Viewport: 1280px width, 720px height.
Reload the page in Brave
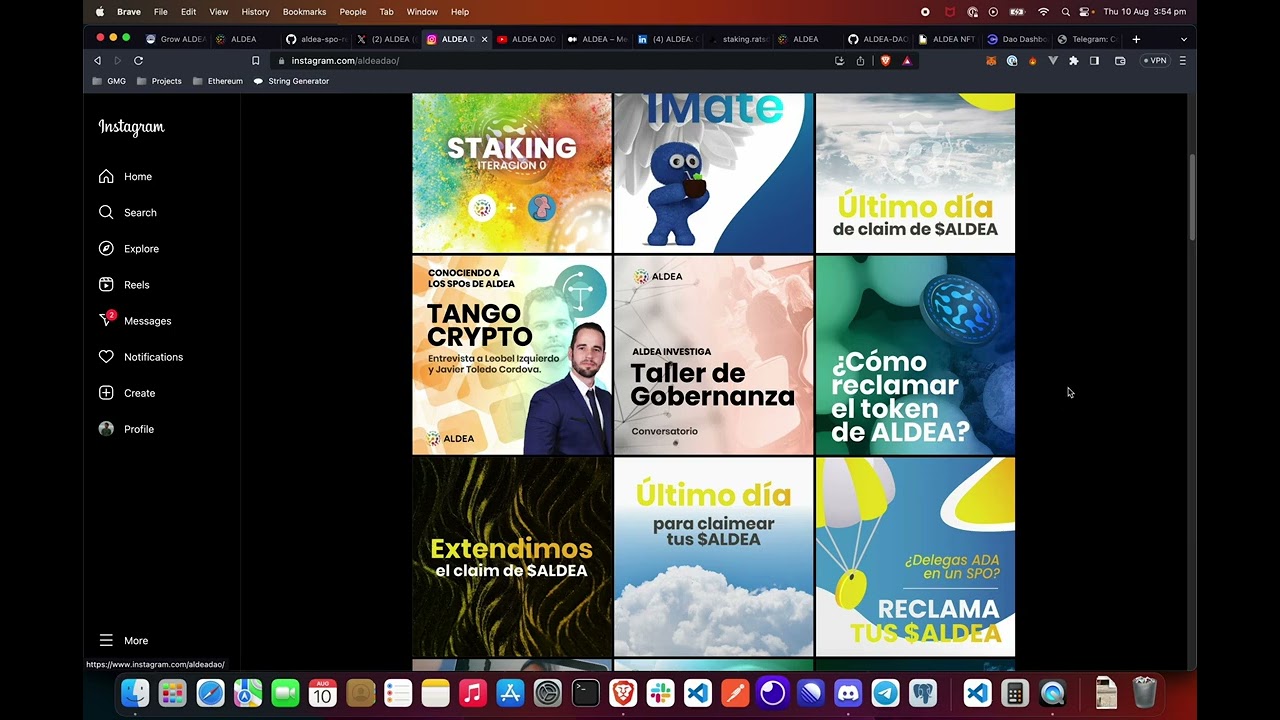tap(138, 61)
